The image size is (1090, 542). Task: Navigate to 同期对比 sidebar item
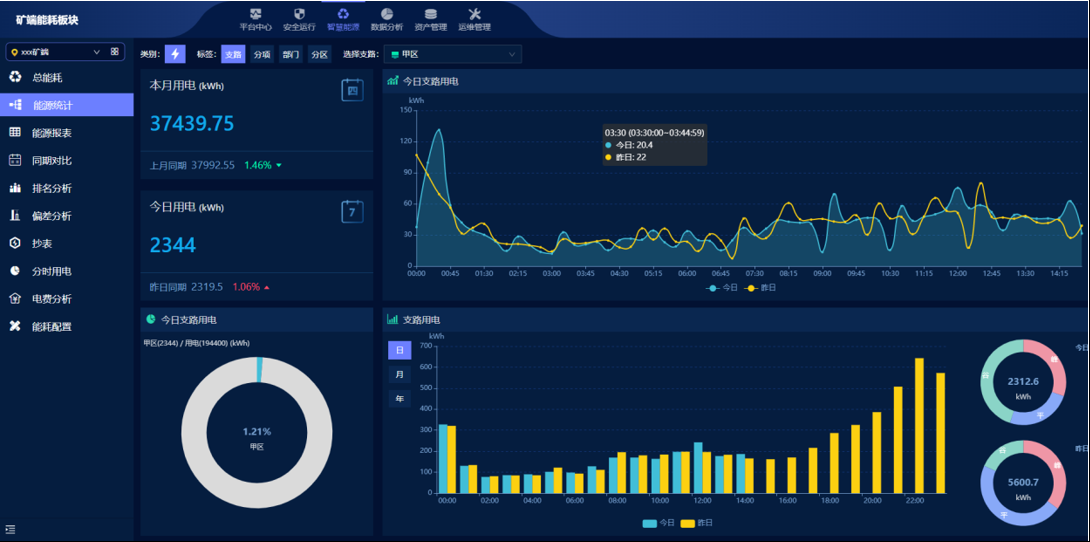(x=51, y=160)
